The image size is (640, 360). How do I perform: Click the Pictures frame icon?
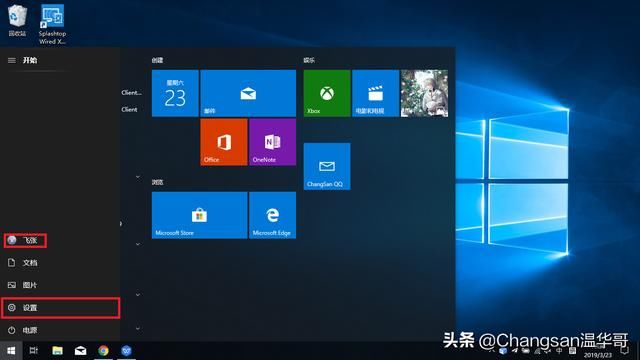pos(12,285)
